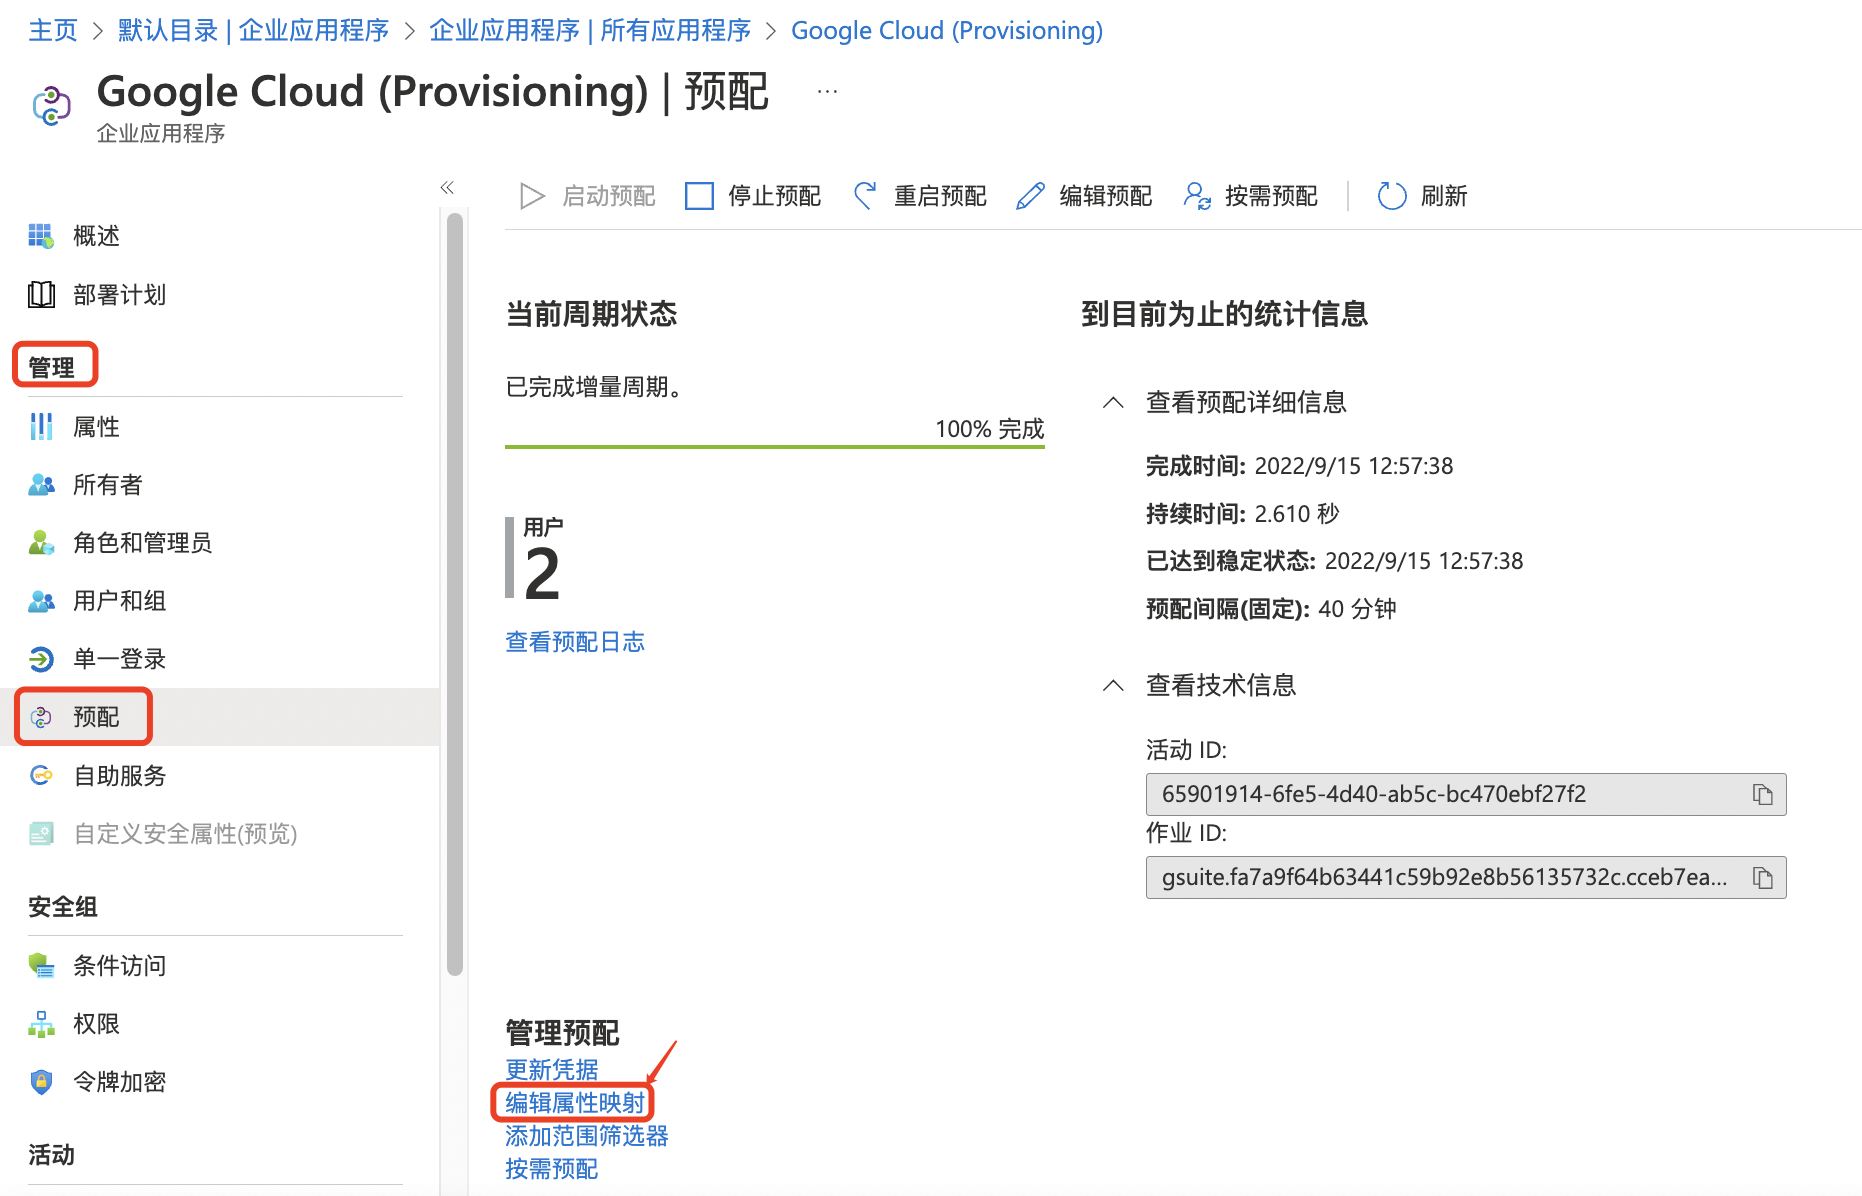Click the 启动预配 play icon
1862x1196 pixels.
(532, 196)
